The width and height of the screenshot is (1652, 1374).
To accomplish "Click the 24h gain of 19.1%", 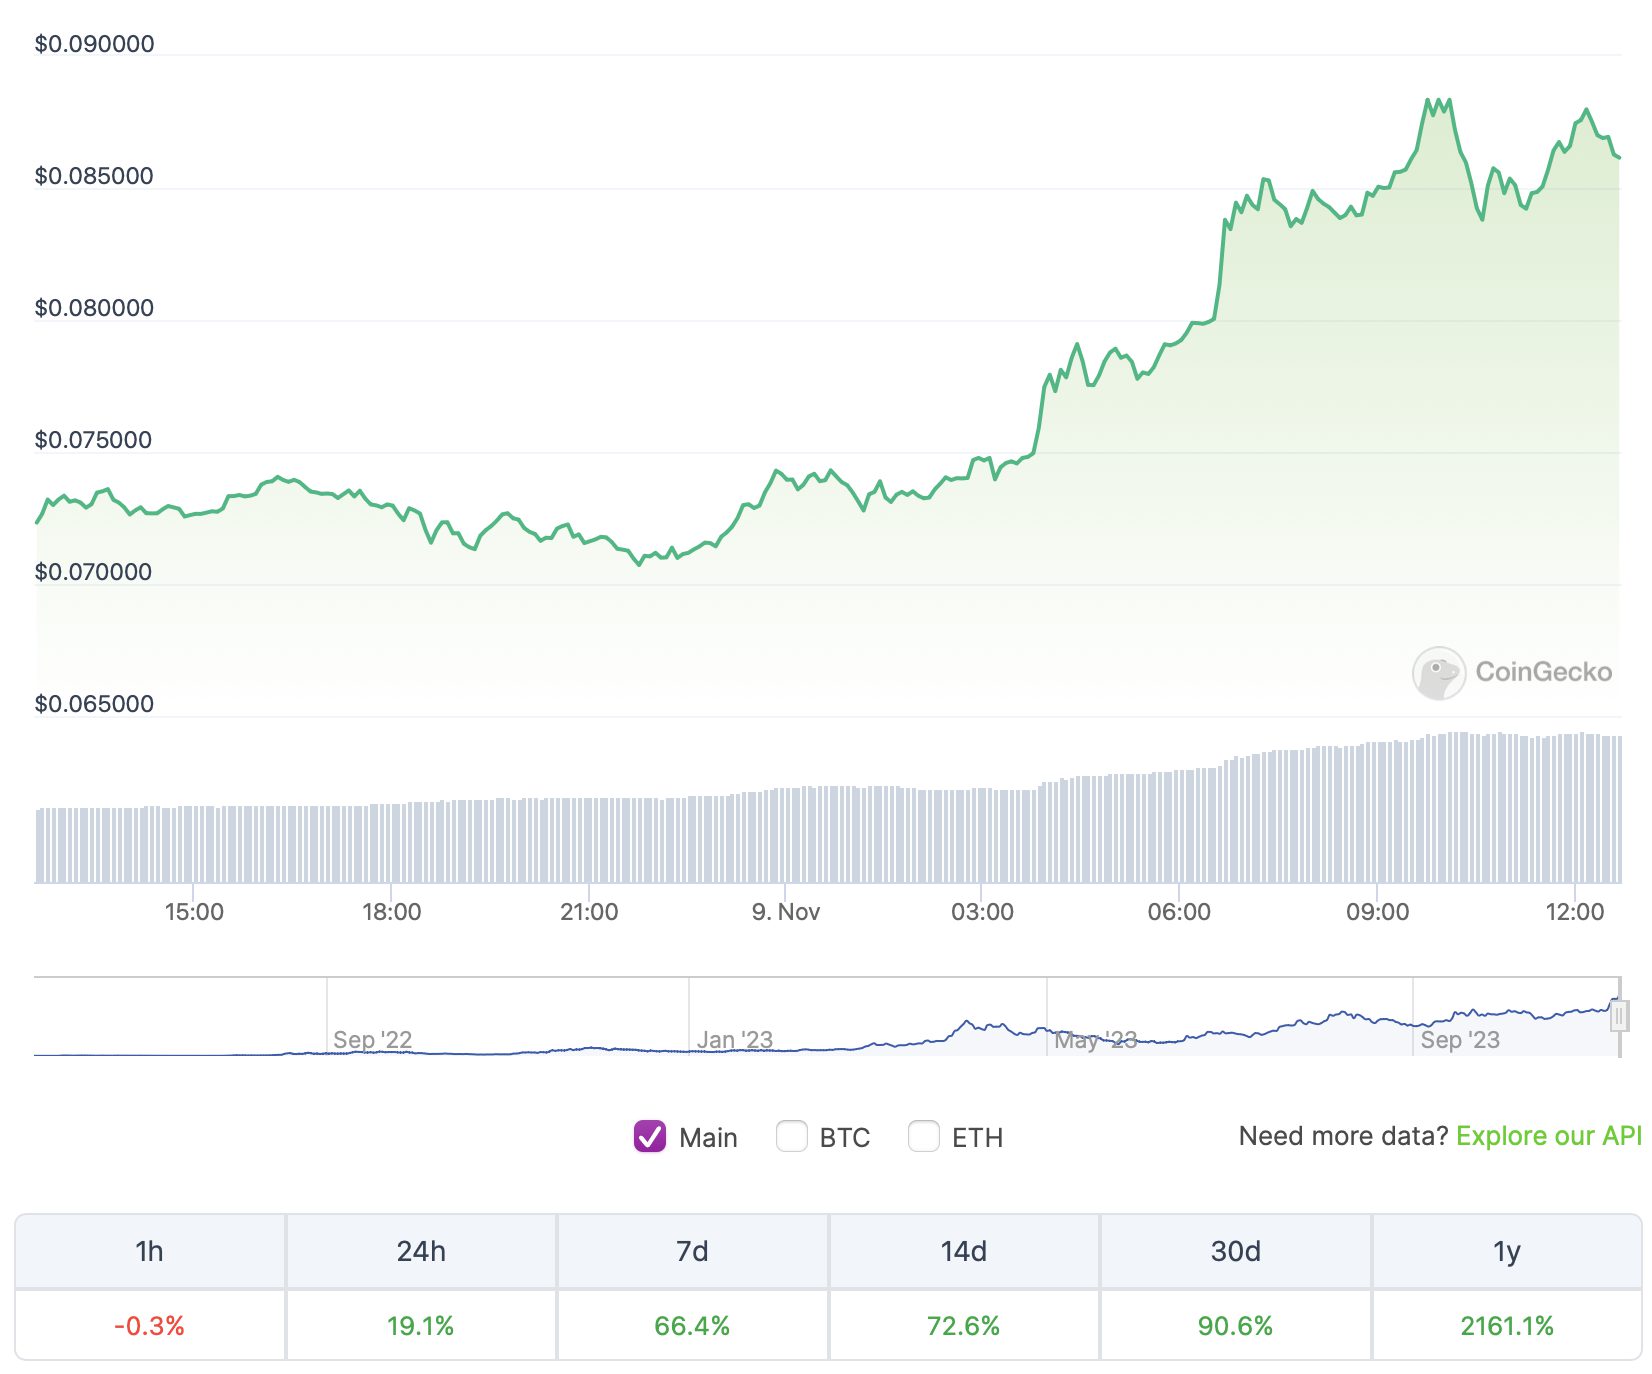I will point(419,1325).
